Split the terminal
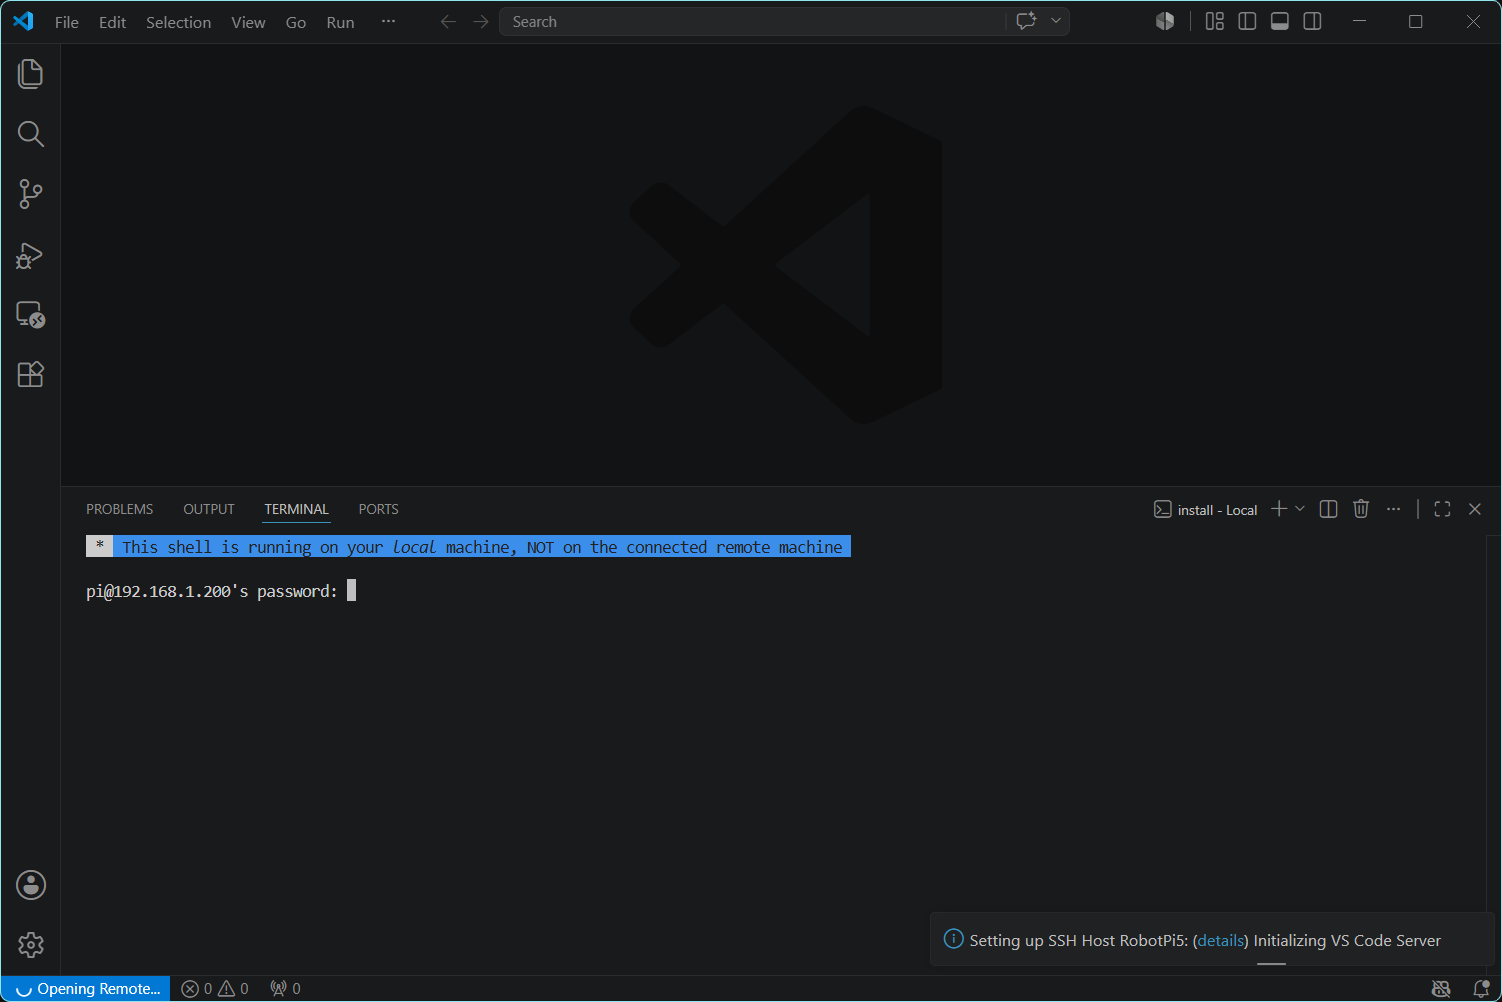This screenshot has width=1502, height=1002. (x=1328, y=509)
